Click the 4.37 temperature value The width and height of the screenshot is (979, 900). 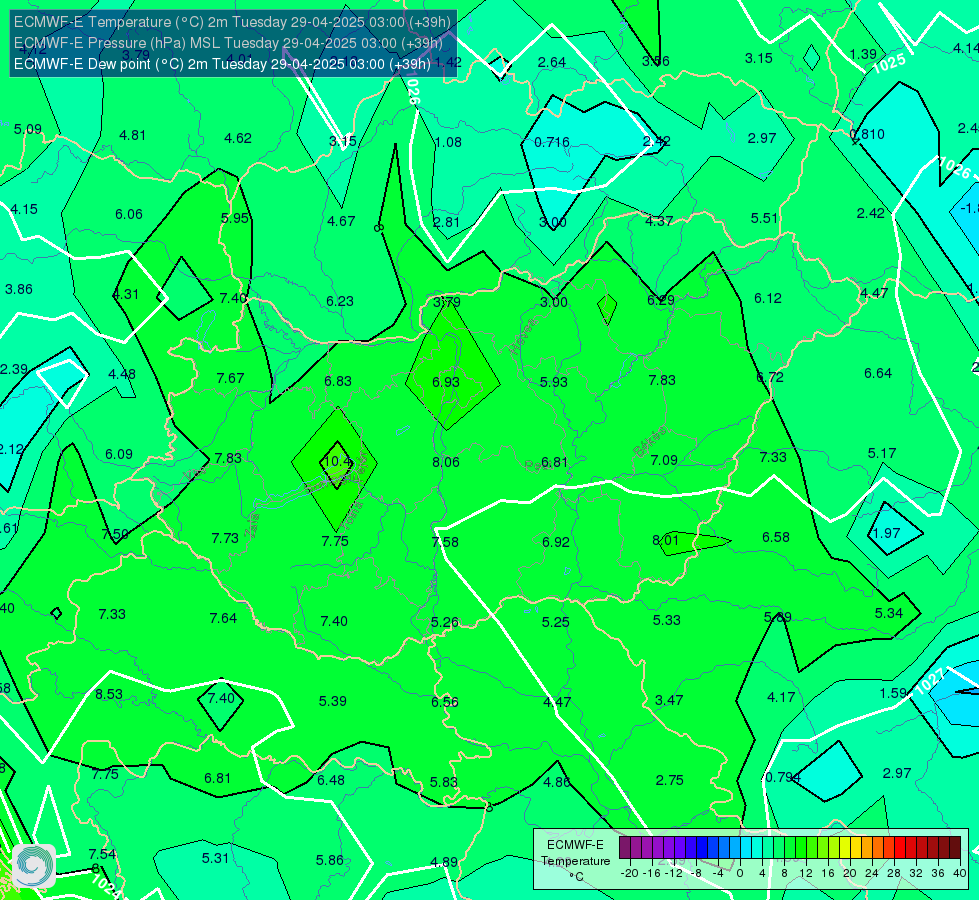[659, 221]
